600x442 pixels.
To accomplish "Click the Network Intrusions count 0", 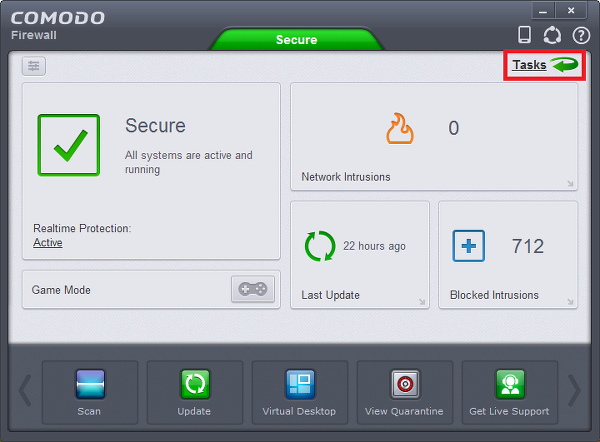I will [453, 128].
